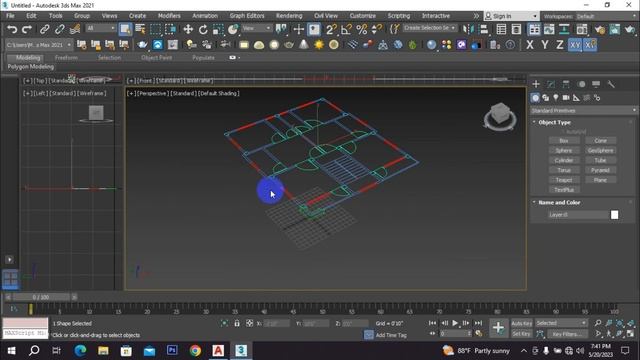Viewport: 640px width, 360px height.
Task: Click the object name input field
Action: coord(578,215)
